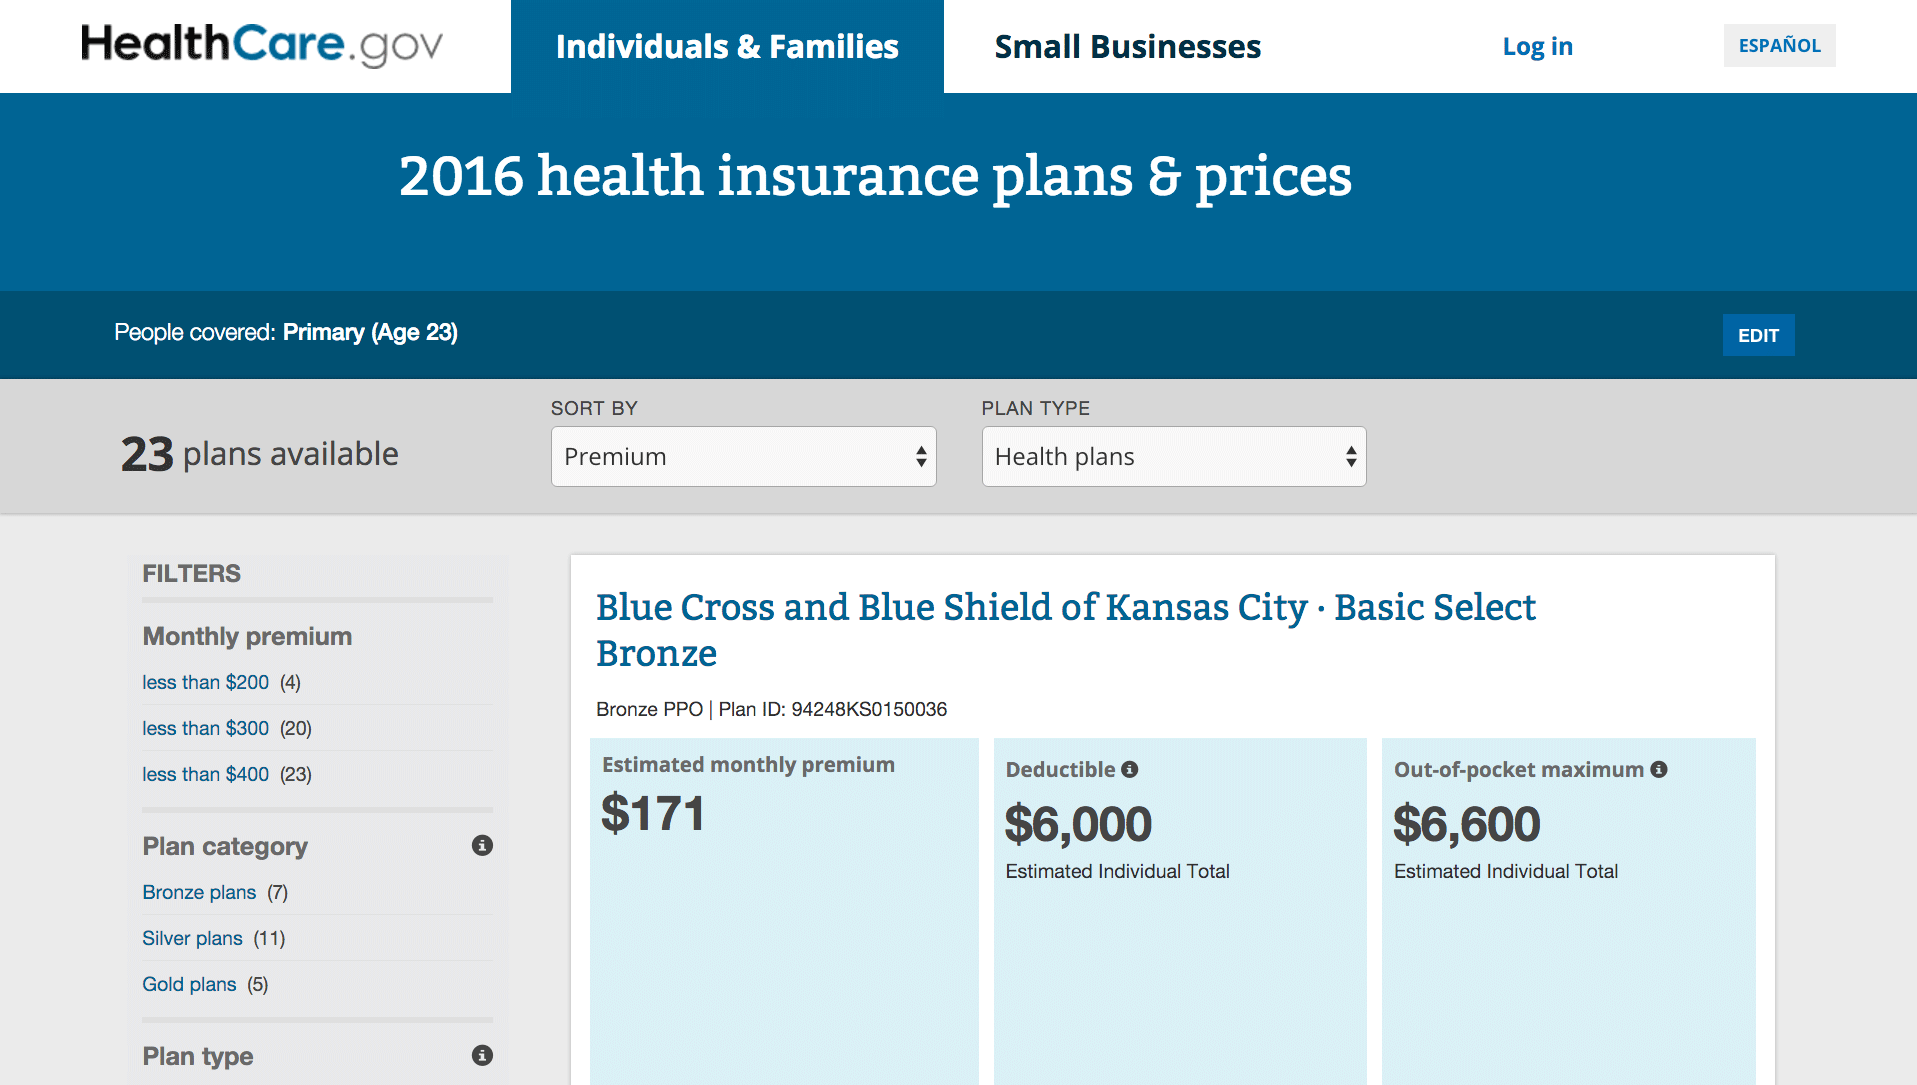Image resolution: width=1917 pixels, height=1085 pixels.
Task: Click the Edit button for people covered
Action: [x=1758, y=335]
